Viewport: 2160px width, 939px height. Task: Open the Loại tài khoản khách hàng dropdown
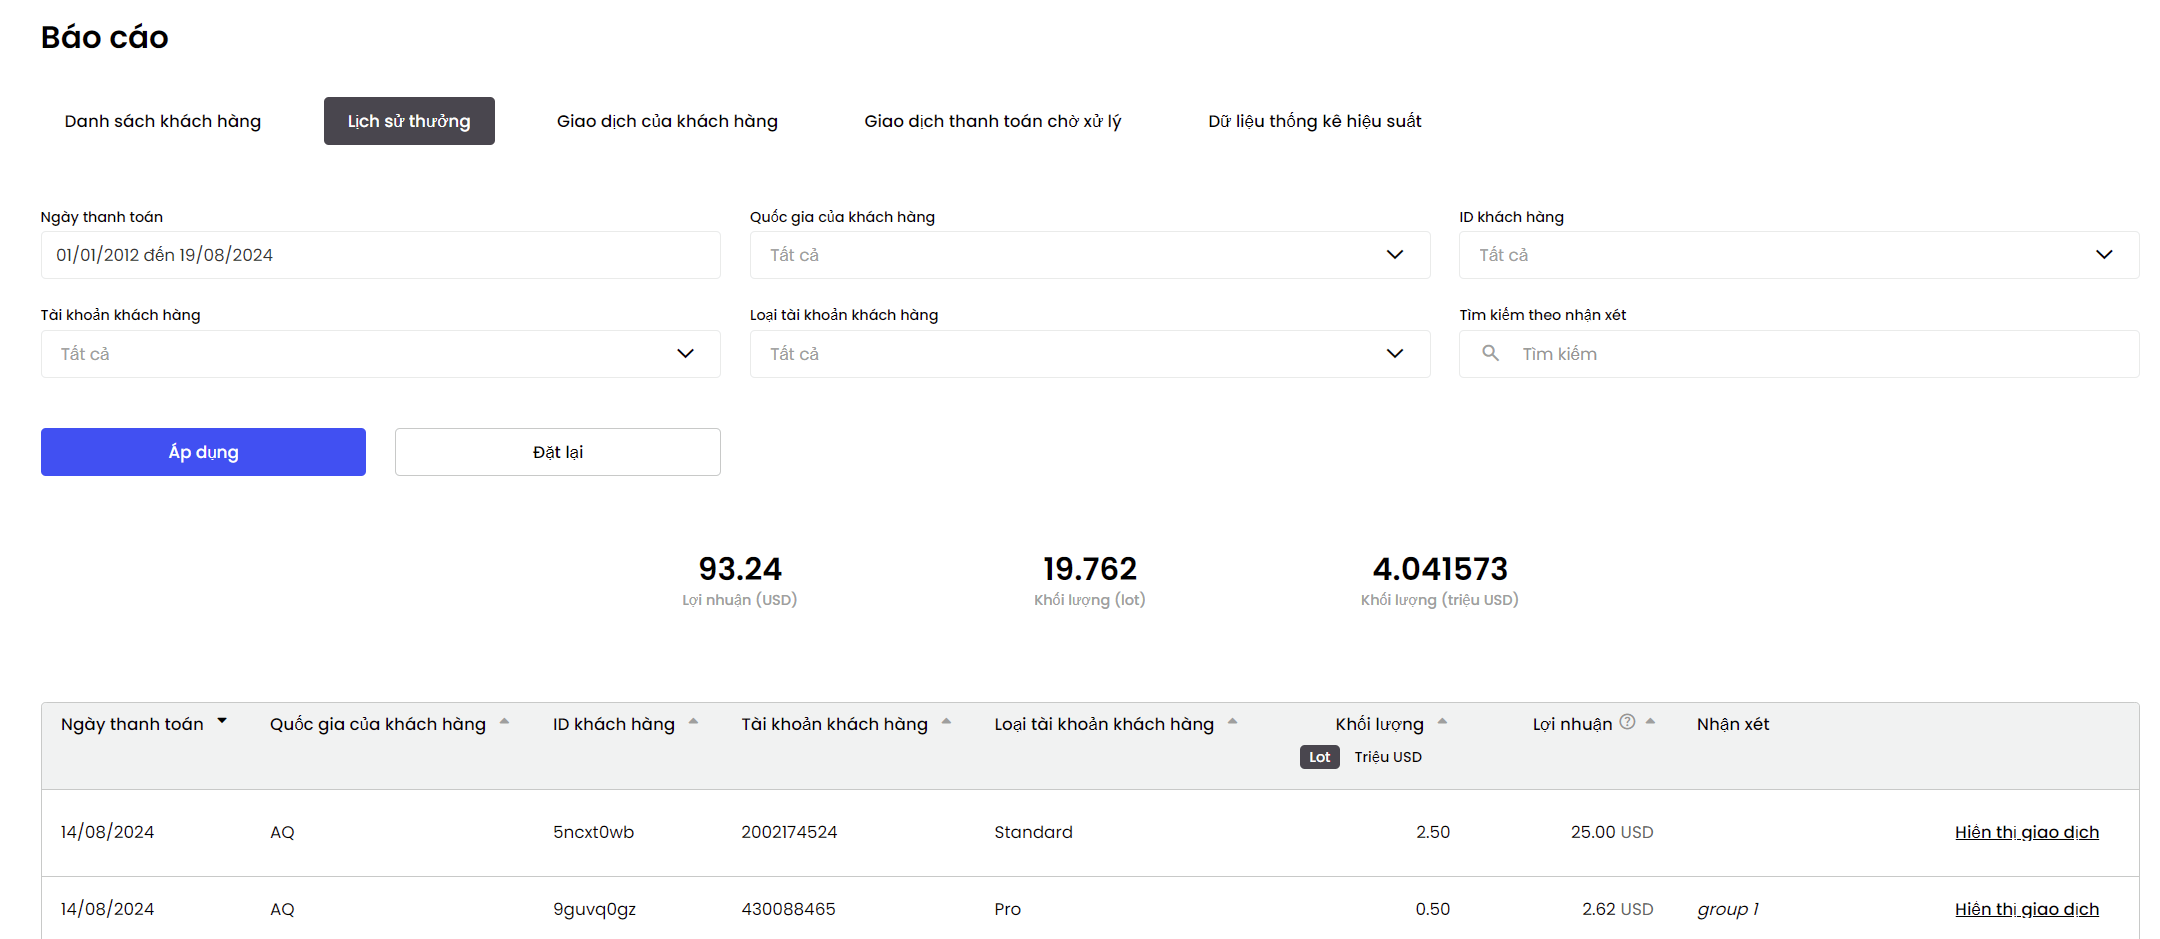coord(1090,354)
